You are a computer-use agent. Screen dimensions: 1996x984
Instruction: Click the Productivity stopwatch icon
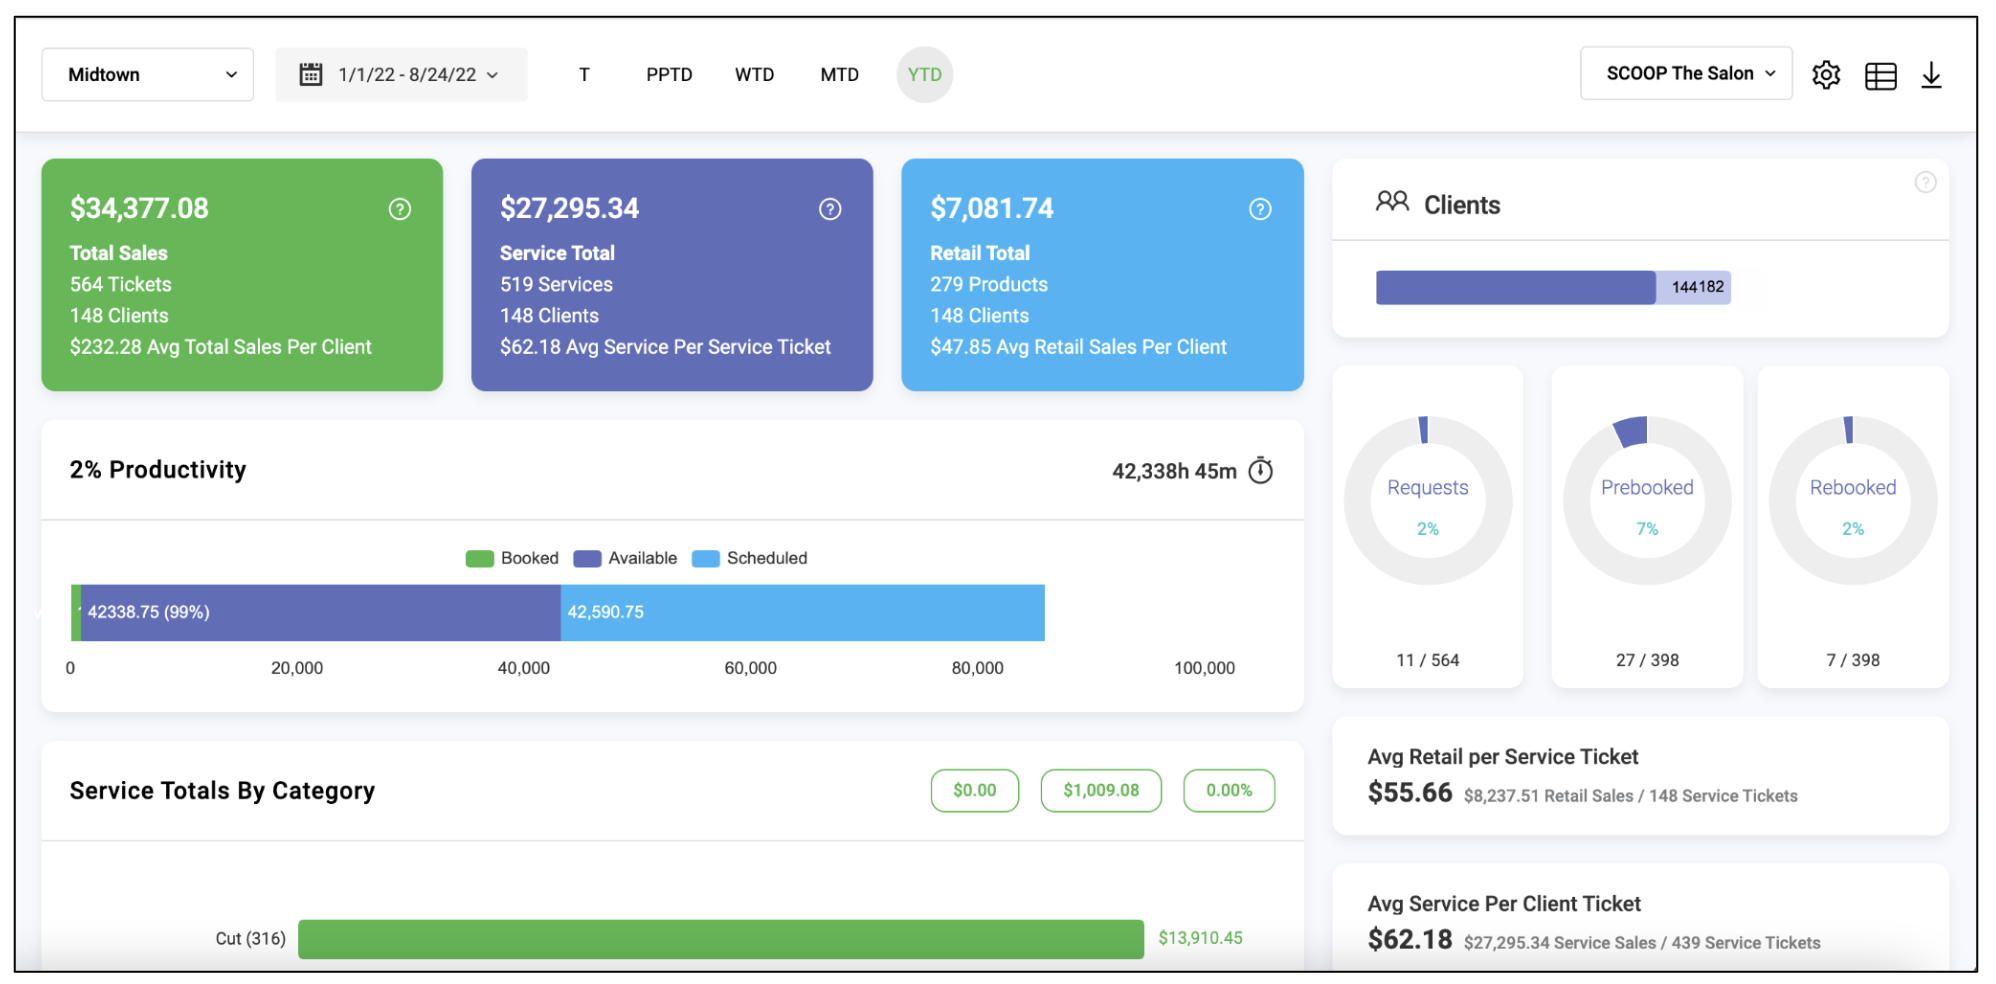pos(1261,470)
